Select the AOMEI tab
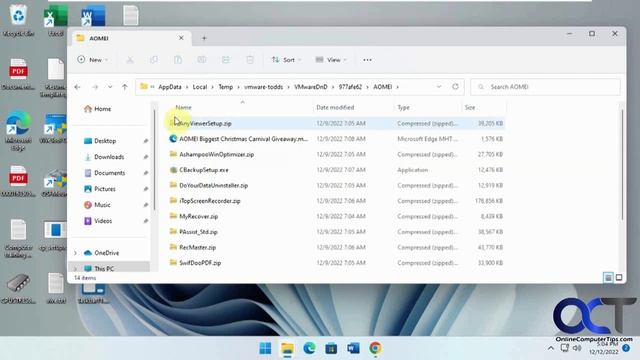 pyautogui.click(x=130, y=38)
